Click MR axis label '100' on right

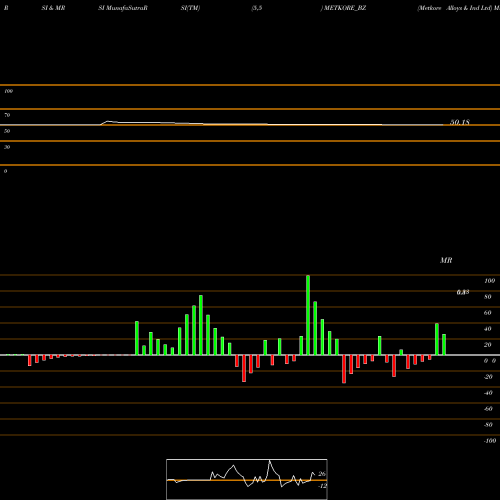(489, 281)
